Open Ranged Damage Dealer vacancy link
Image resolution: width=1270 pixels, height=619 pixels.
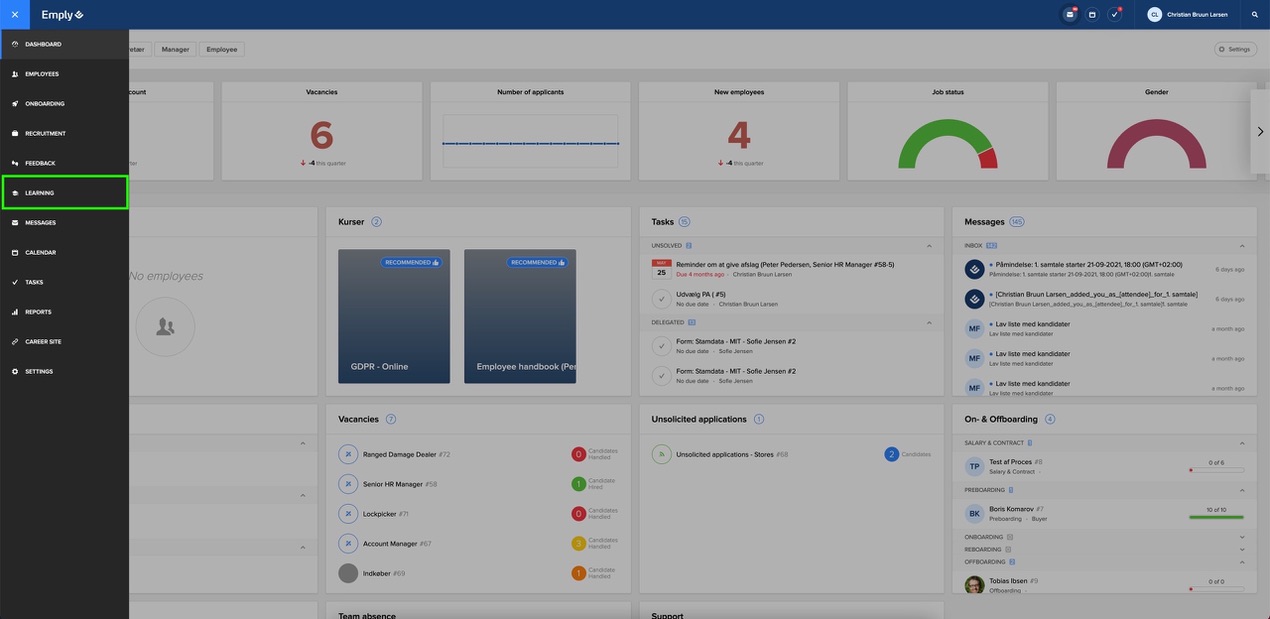(399, 454)
